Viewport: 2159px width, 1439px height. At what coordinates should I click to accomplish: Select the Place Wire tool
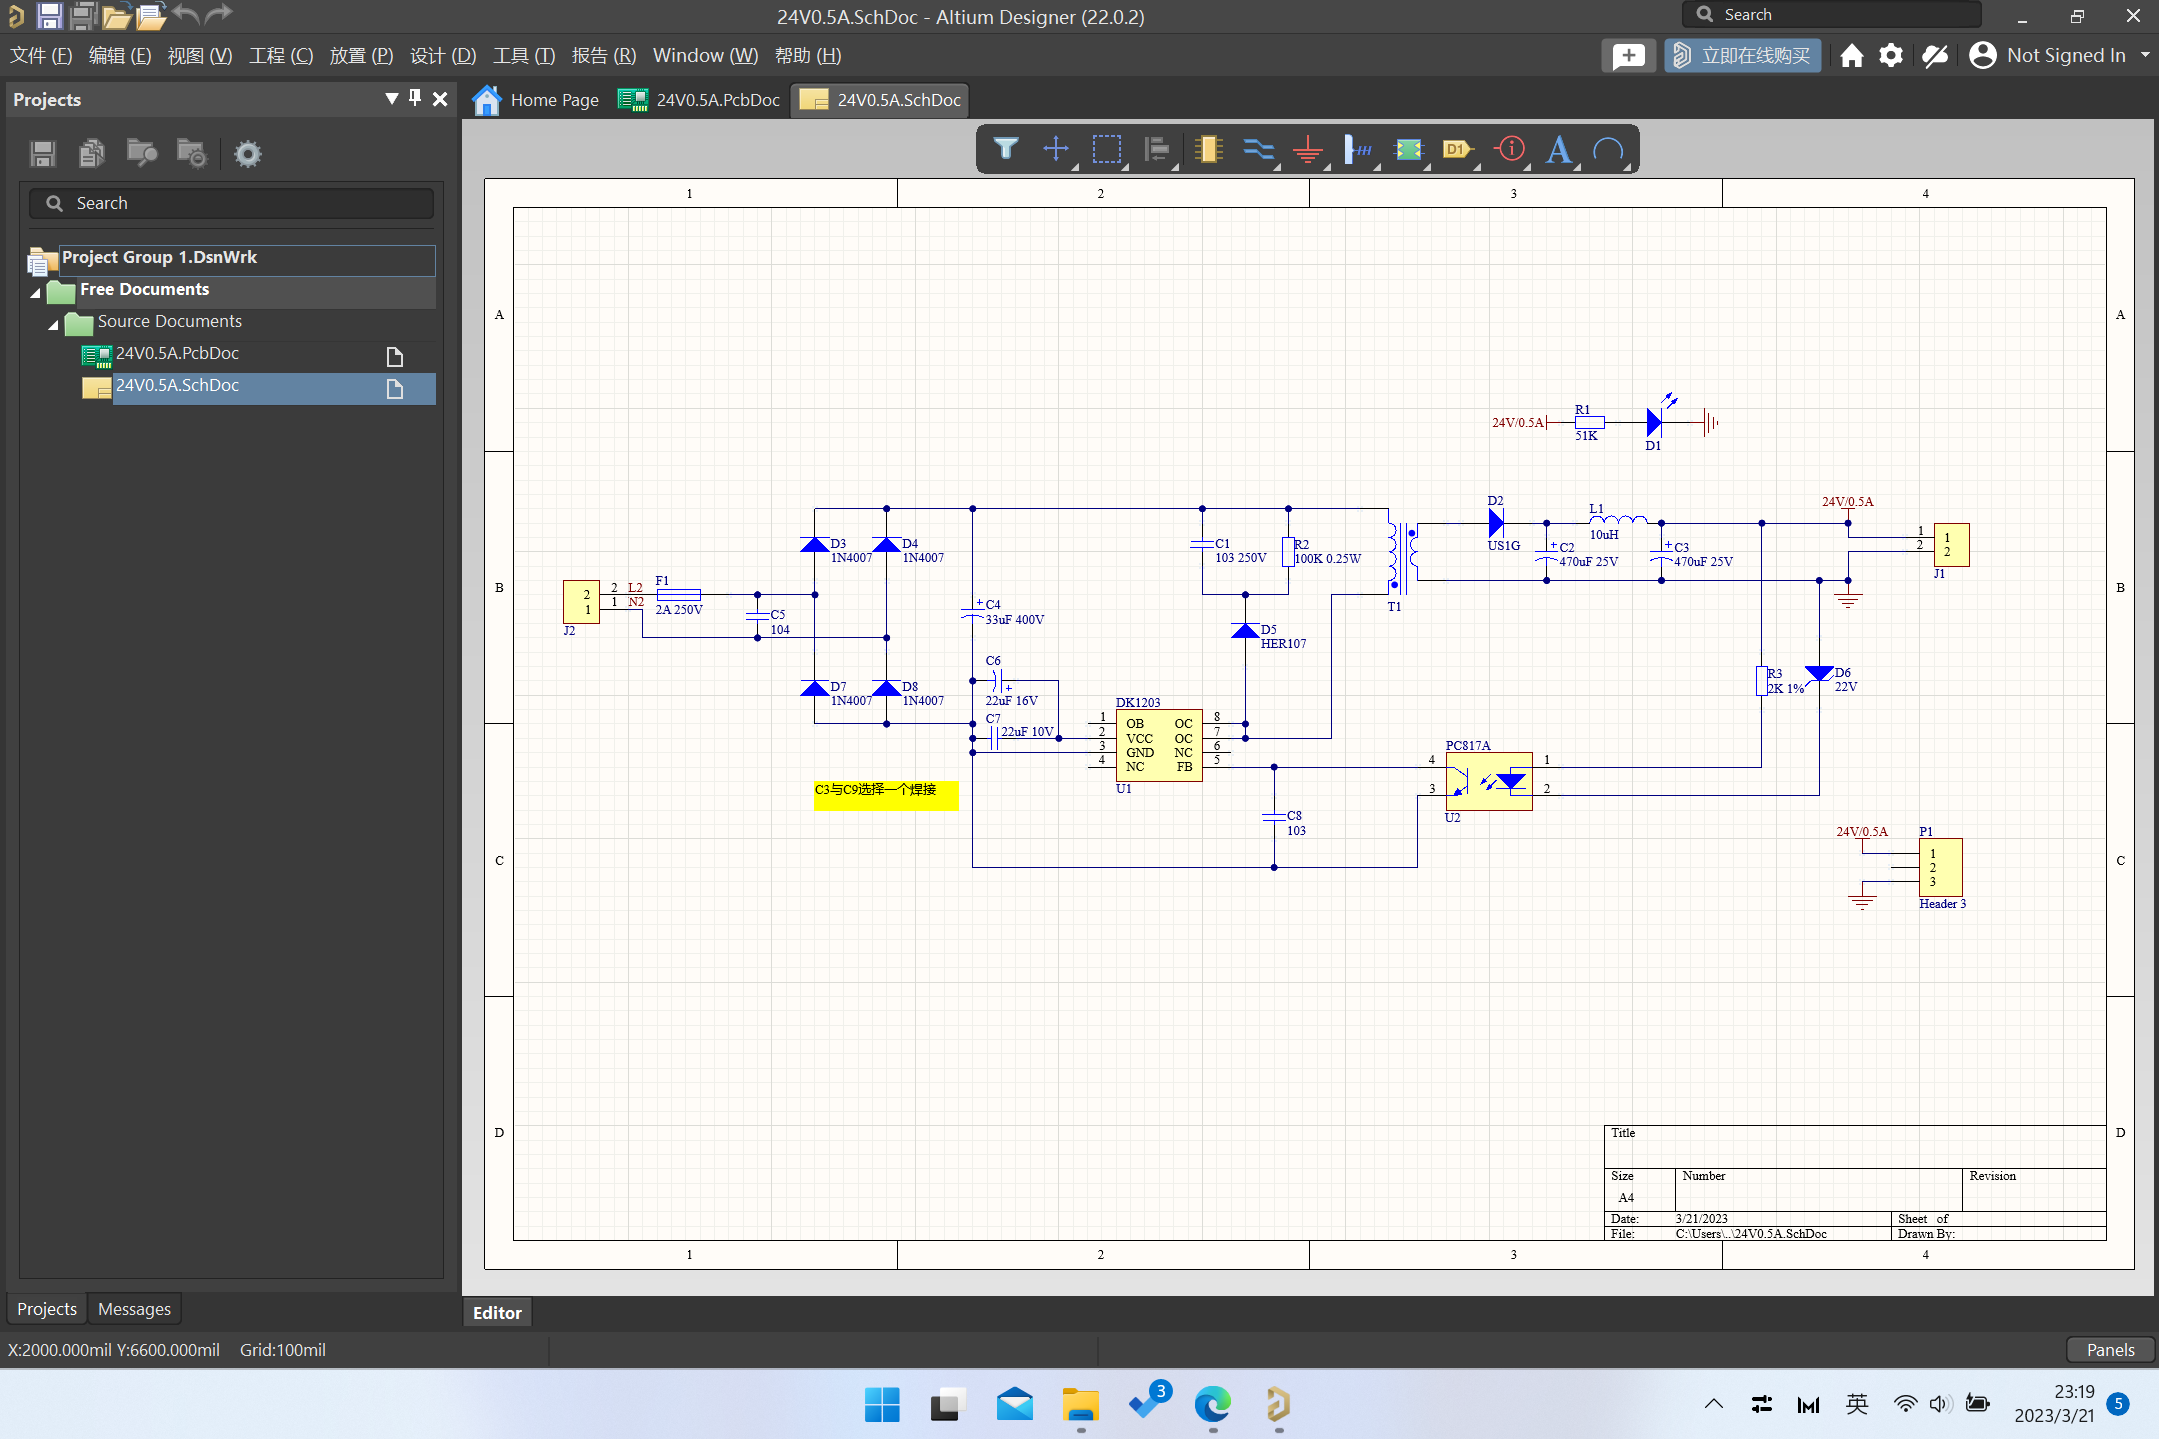[x=1258, y=150]
